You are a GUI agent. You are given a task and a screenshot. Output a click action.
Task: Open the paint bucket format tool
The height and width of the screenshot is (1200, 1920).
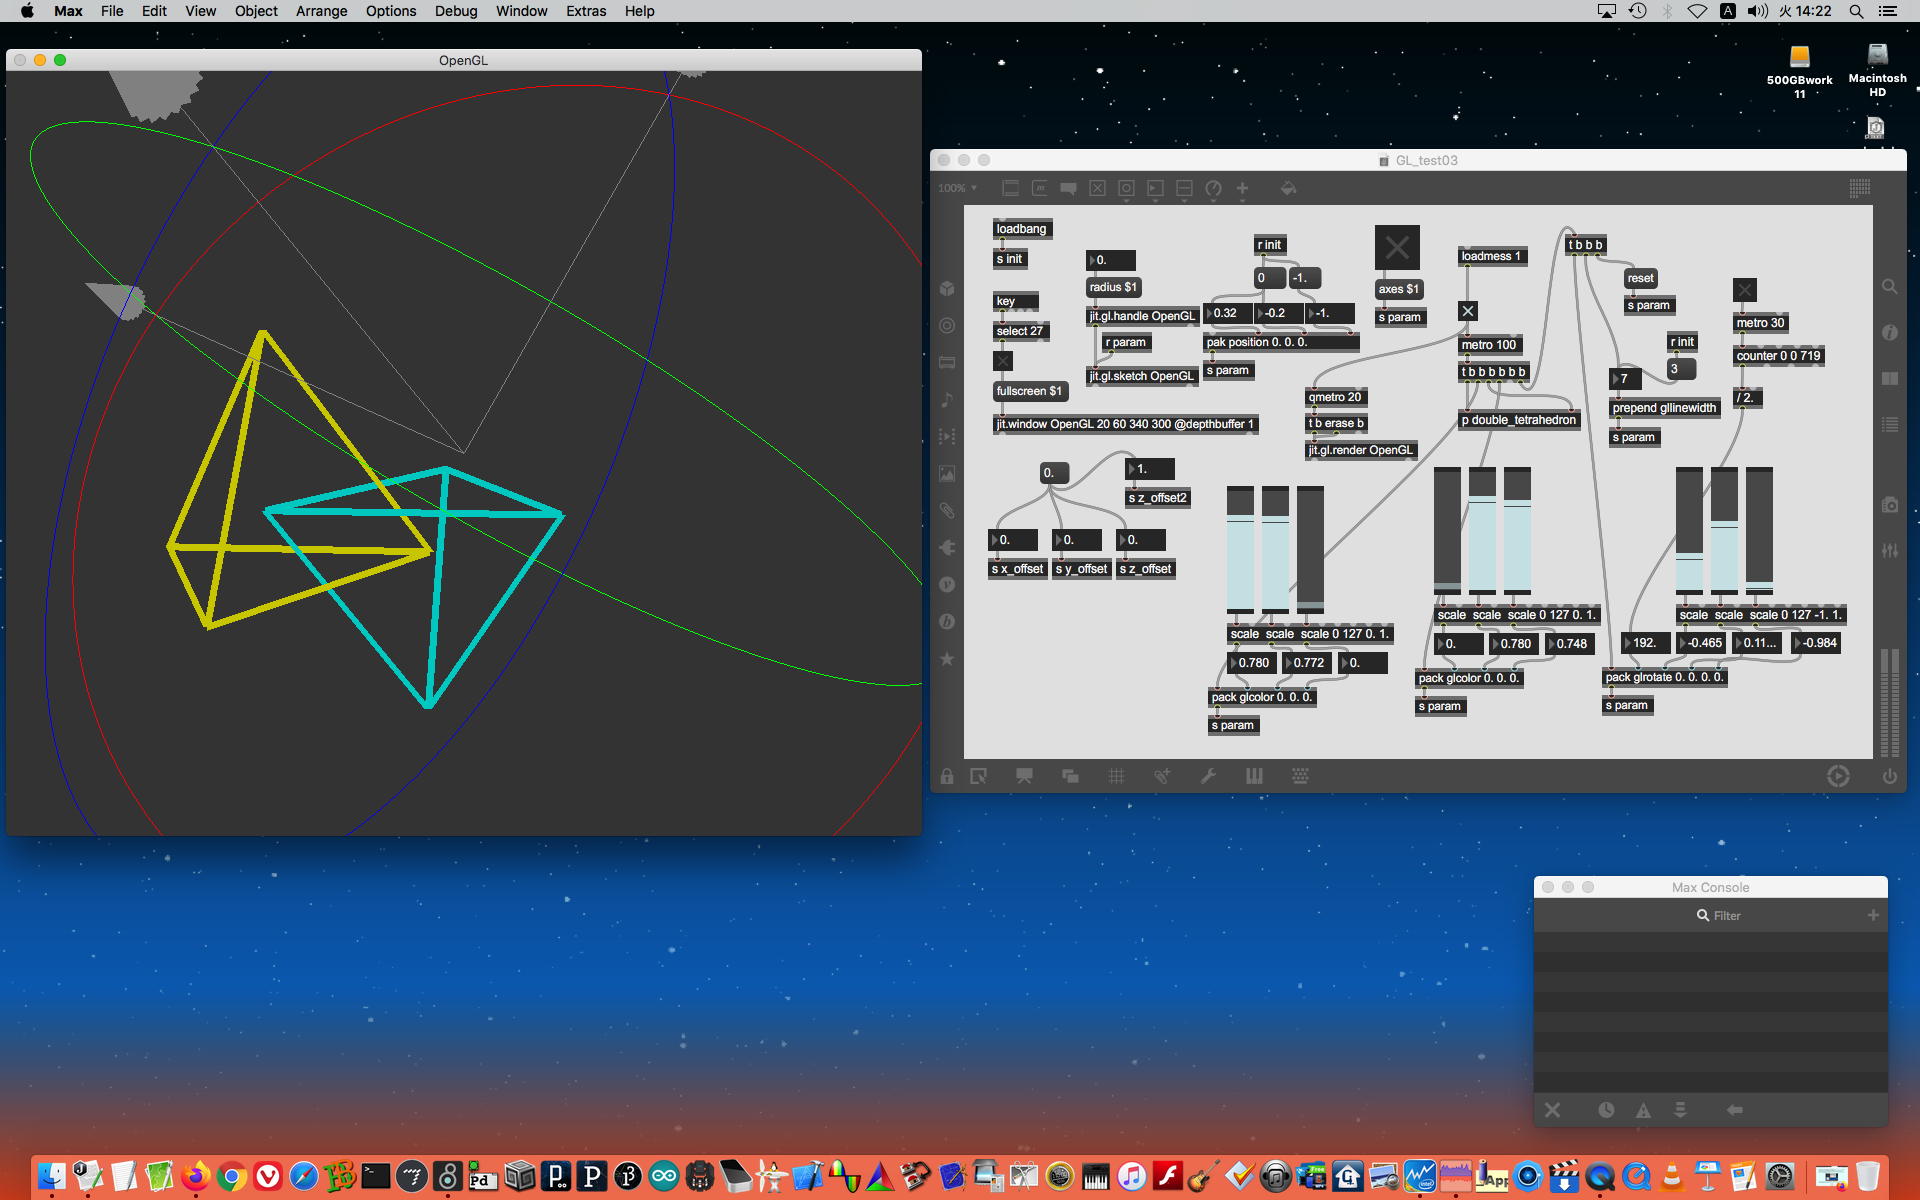[1288, 188]
